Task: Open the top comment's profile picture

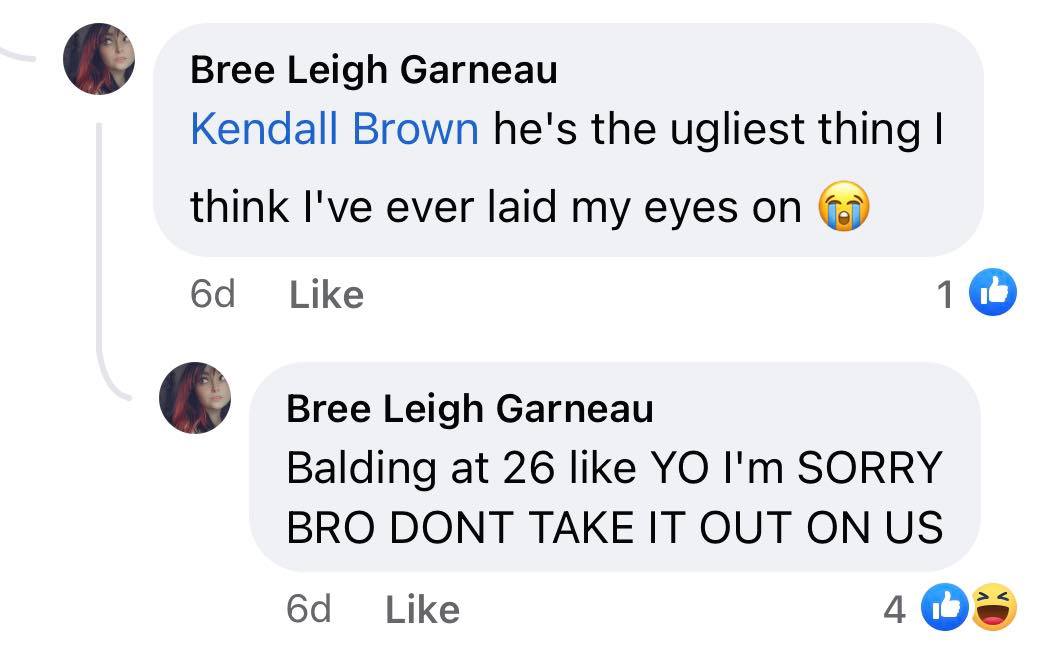Action: [x=99, y=60]
